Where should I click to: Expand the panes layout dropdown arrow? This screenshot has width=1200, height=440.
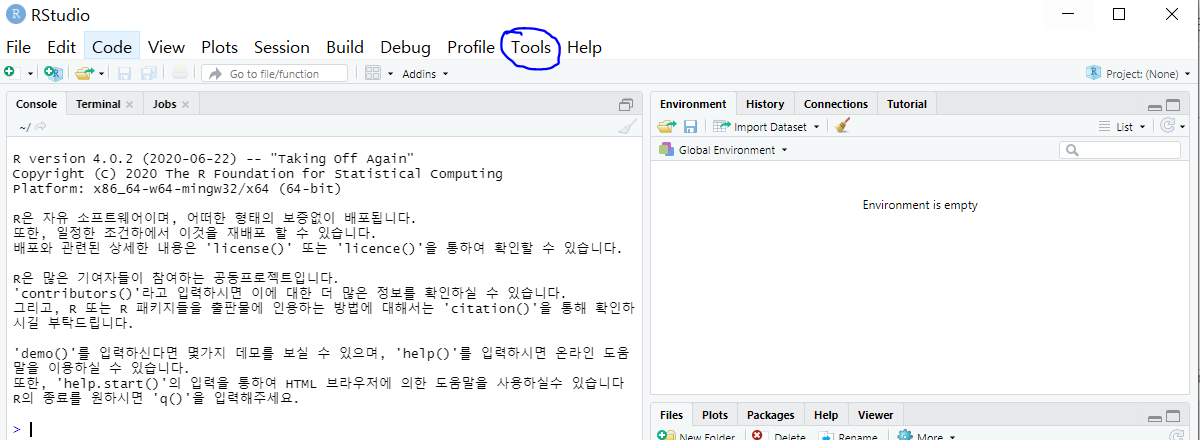390,74
